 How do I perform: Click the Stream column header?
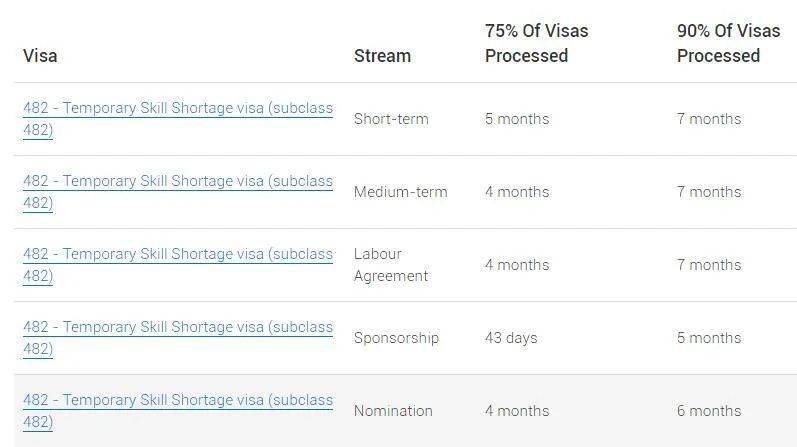(382, 56)
